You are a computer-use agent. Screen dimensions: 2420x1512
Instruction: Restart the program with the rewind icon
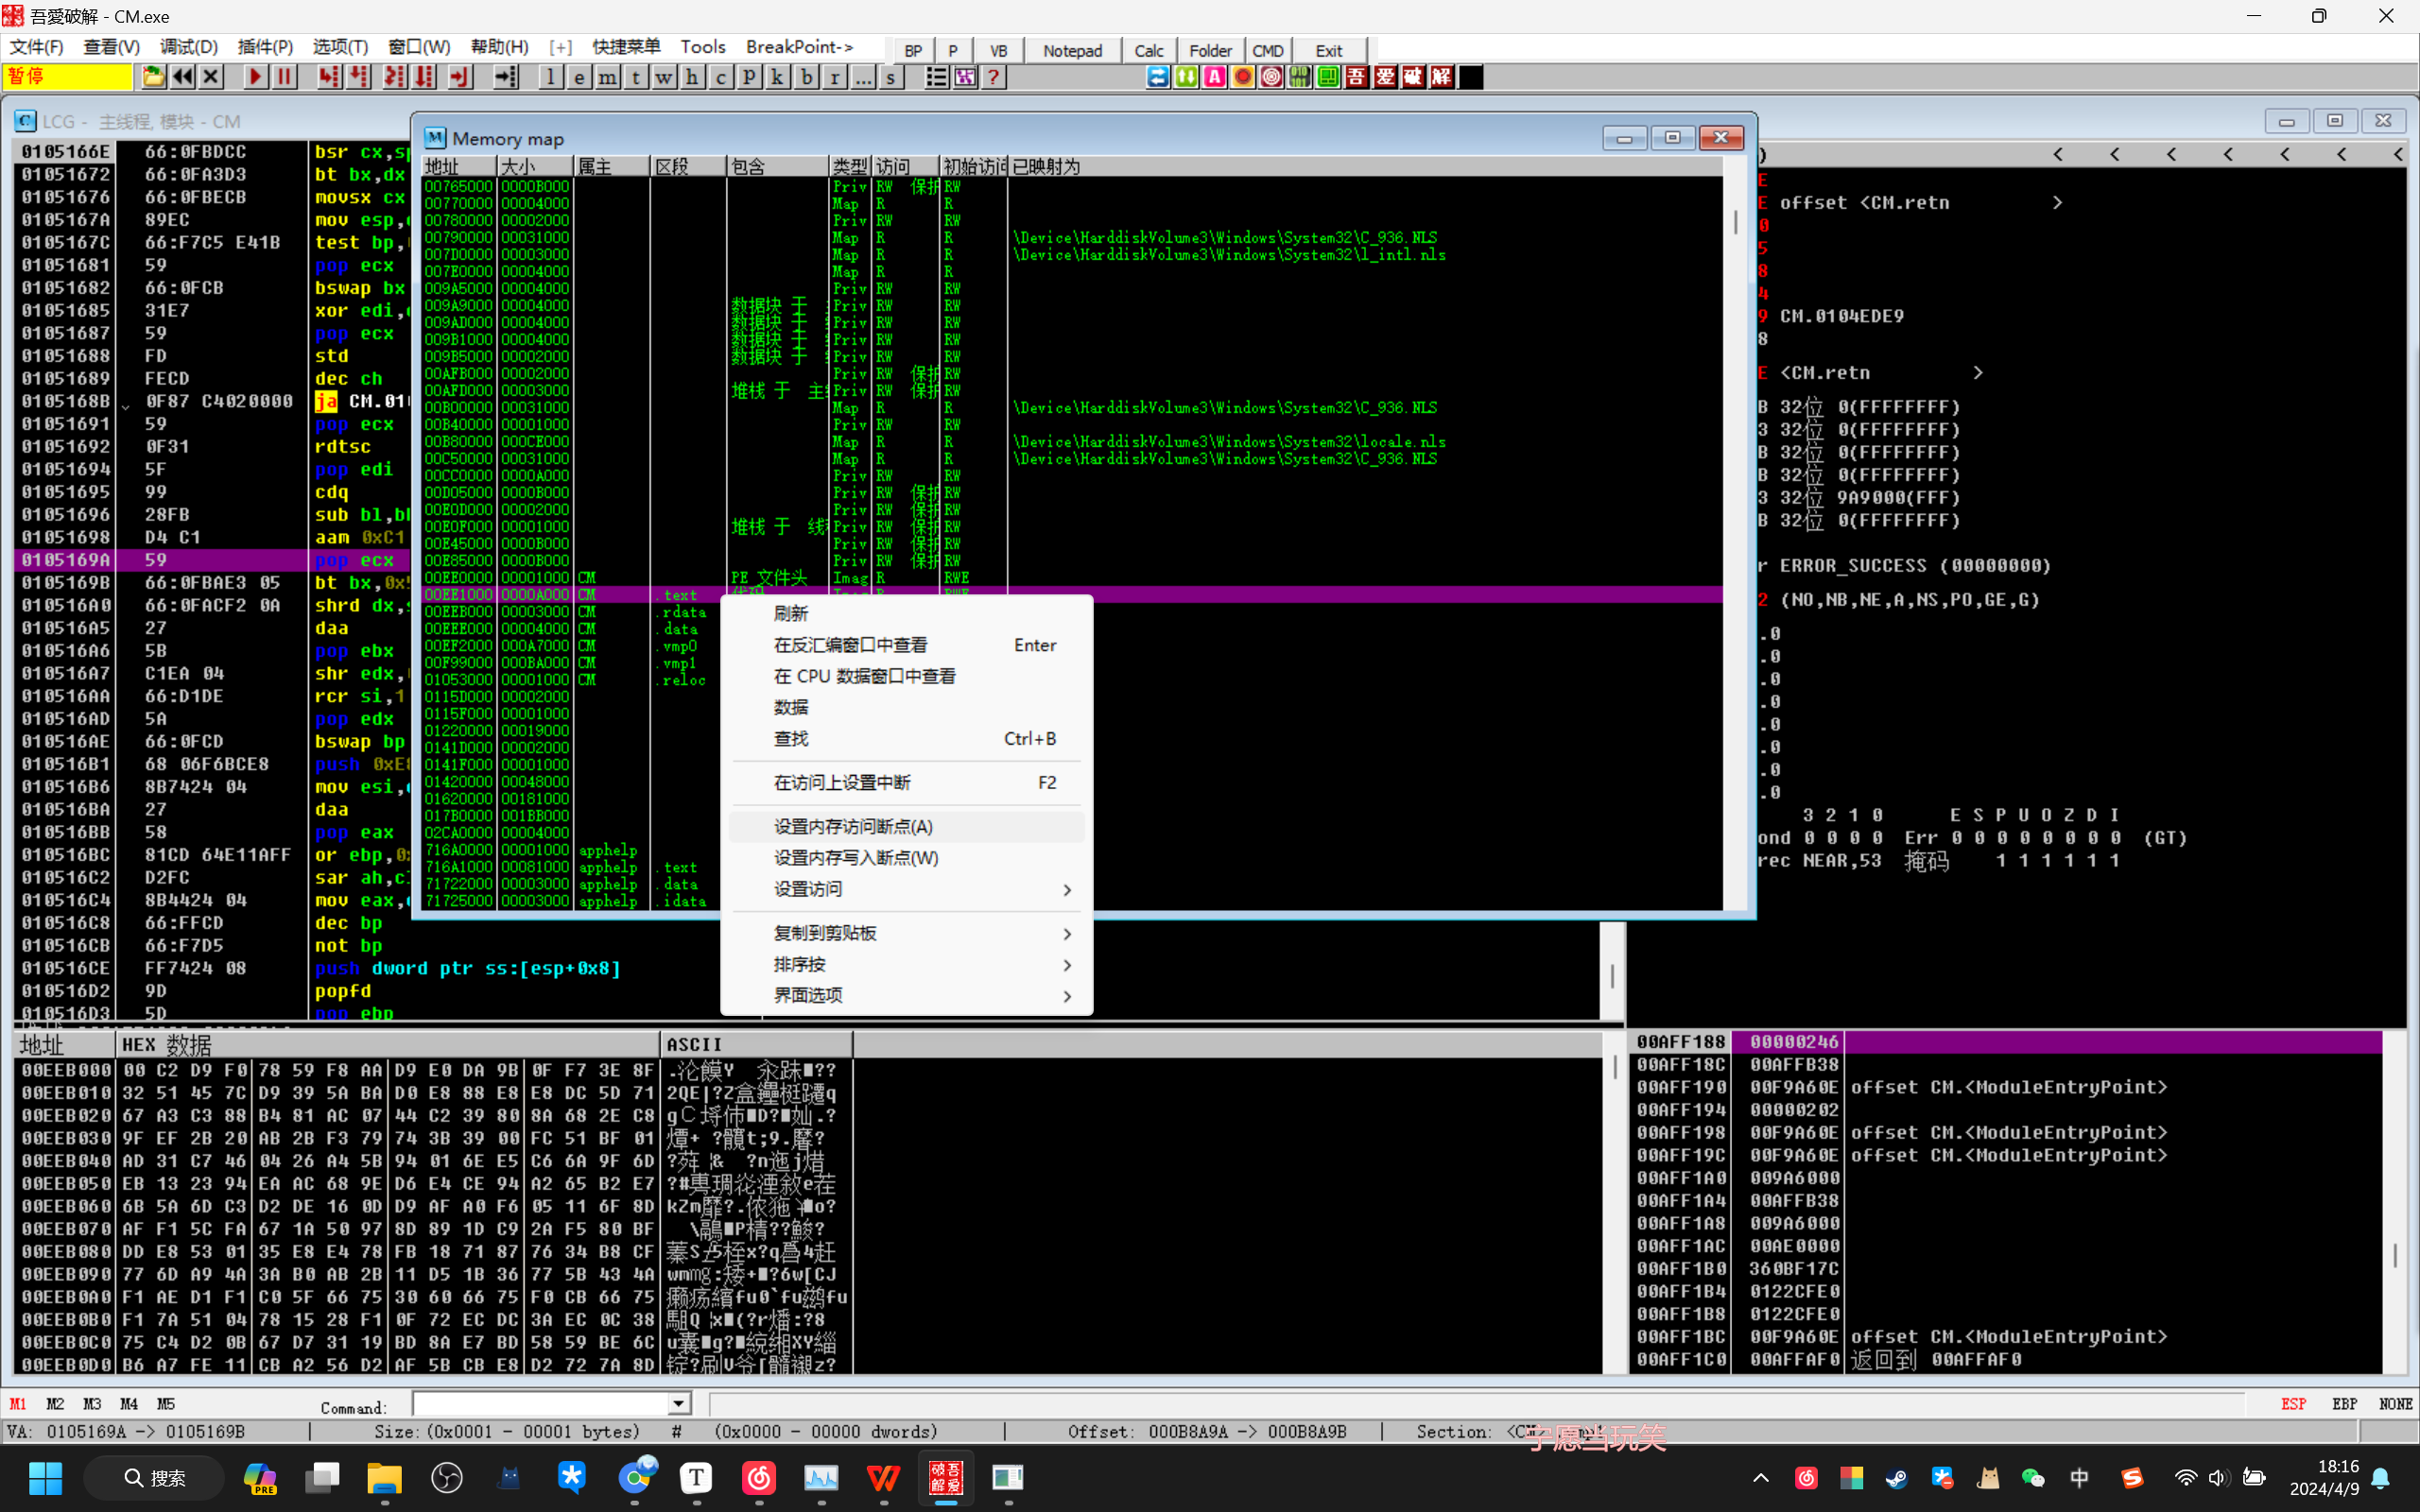tap(182, 77)
